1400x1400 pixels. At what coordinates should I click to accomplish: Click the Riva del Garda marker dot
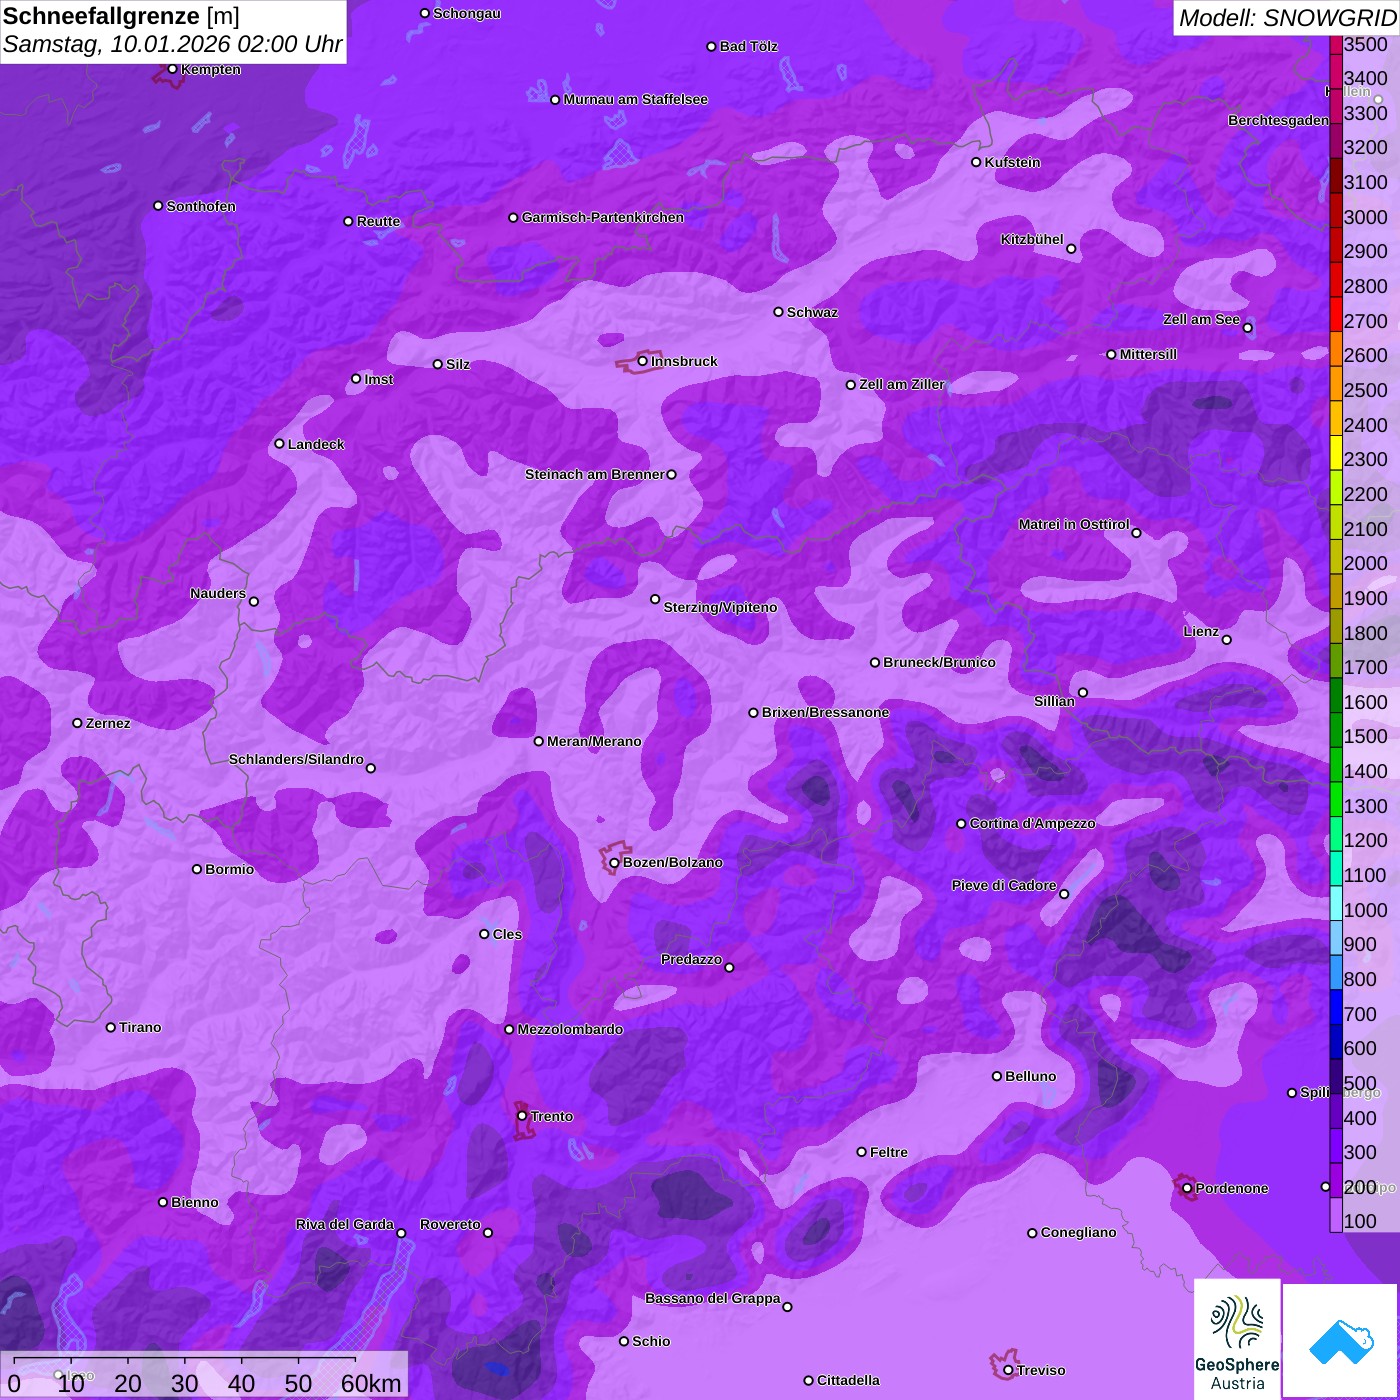(x=401, y=1233)
